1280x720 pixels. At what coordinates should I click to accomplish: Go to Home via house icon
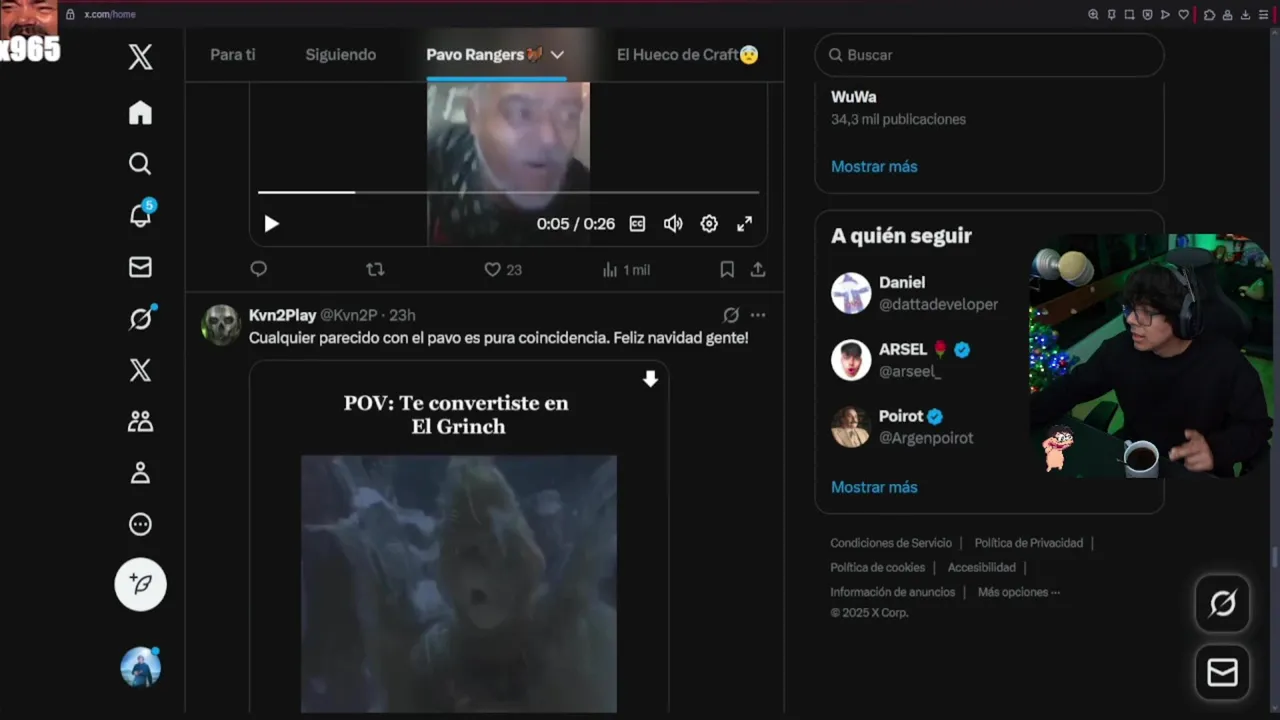coord(140,113)
